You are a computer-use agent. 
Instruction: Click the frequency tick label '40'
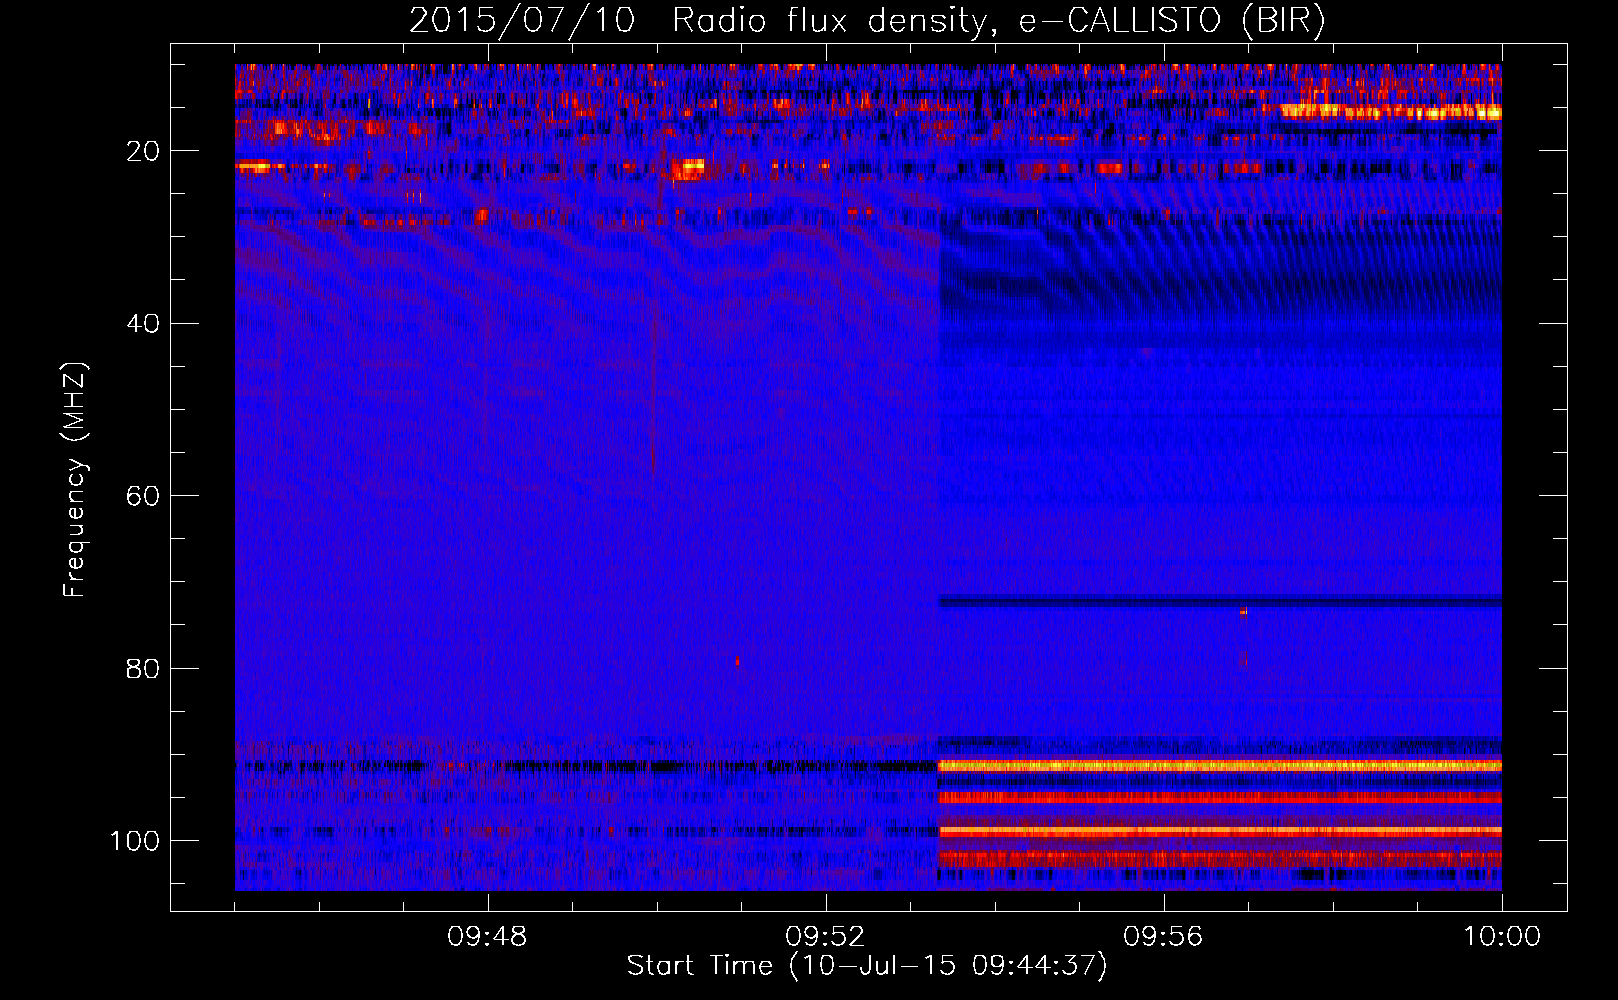pyautogui.click(x=144, y=324)
